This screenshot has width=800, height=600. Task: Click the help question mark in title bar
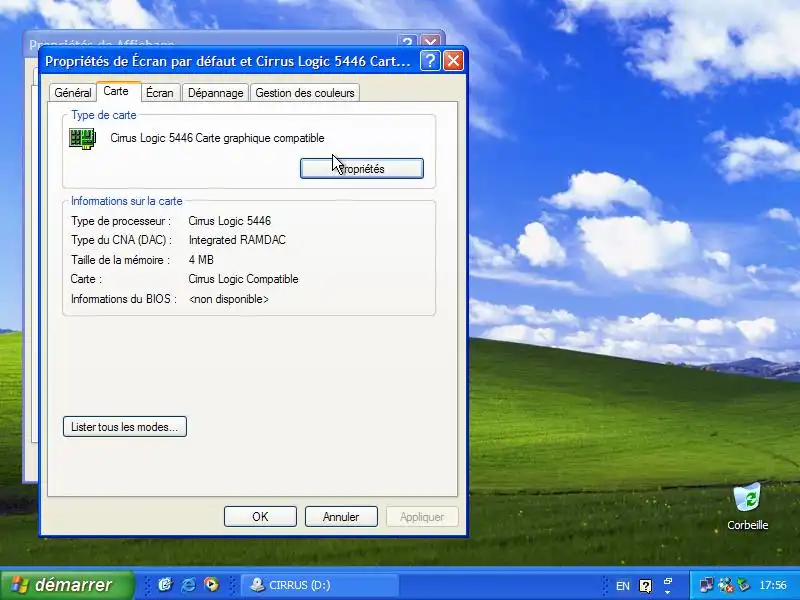[x=430, y=61]
